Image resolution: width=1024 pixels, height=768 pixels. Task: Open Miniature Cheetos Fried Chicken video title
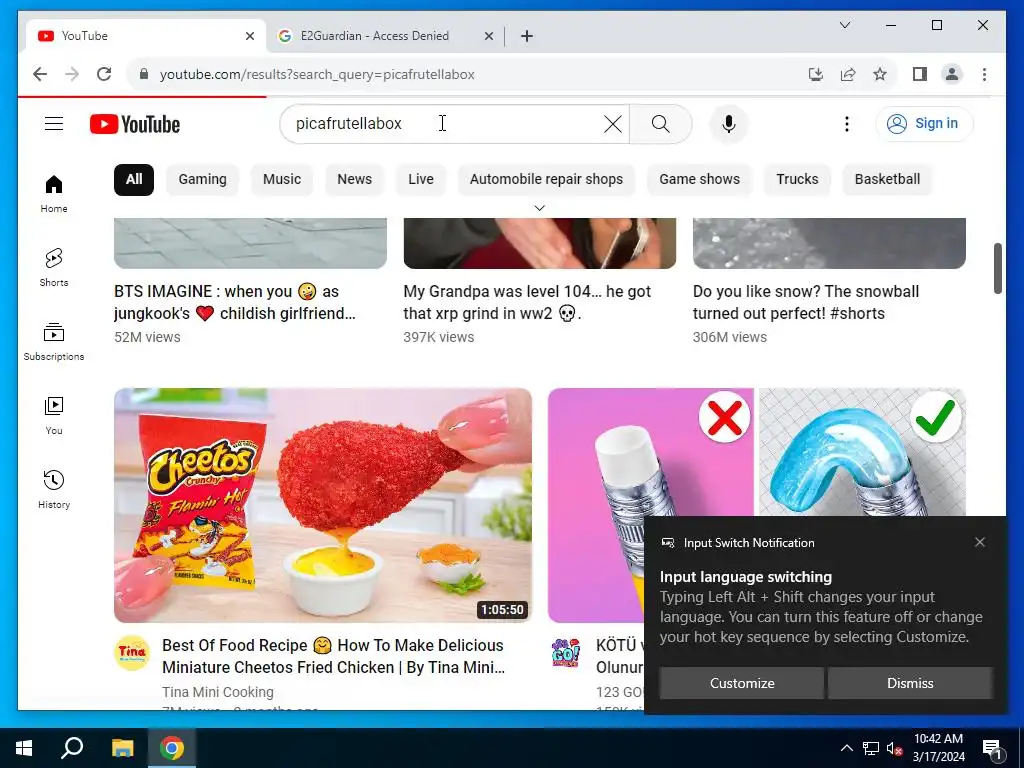(333, 656)
